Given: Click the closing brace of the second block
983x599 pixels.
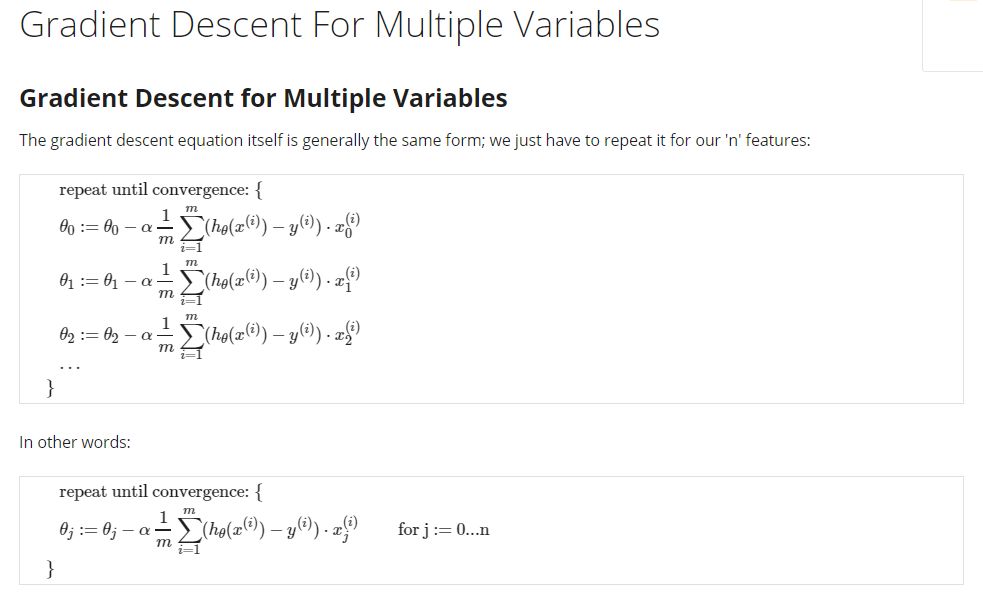Looking at the screenshot, I should [52, 569].
